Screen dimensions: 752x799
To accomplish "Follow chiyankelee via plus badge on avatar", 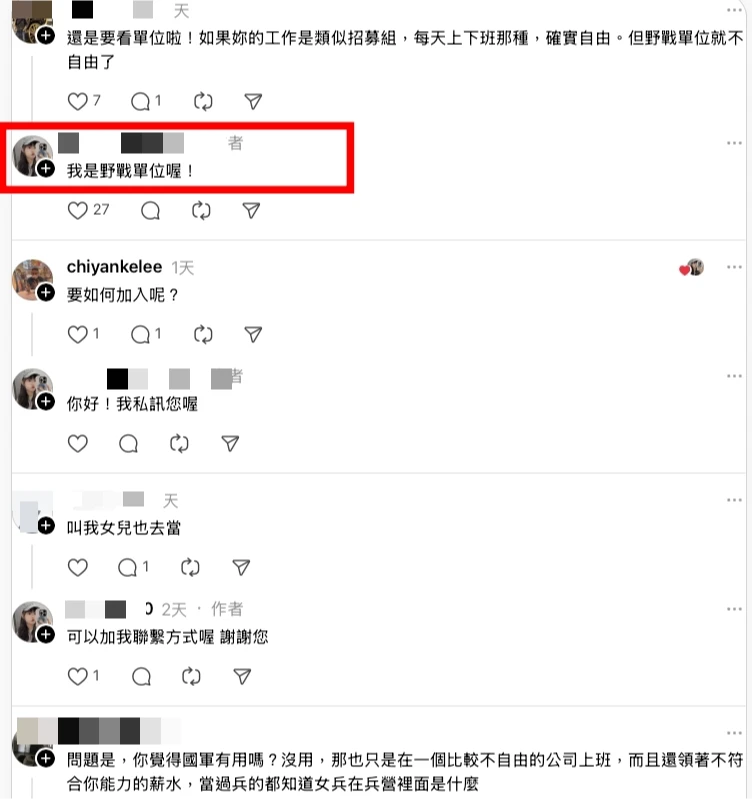I will click(46, 292).
